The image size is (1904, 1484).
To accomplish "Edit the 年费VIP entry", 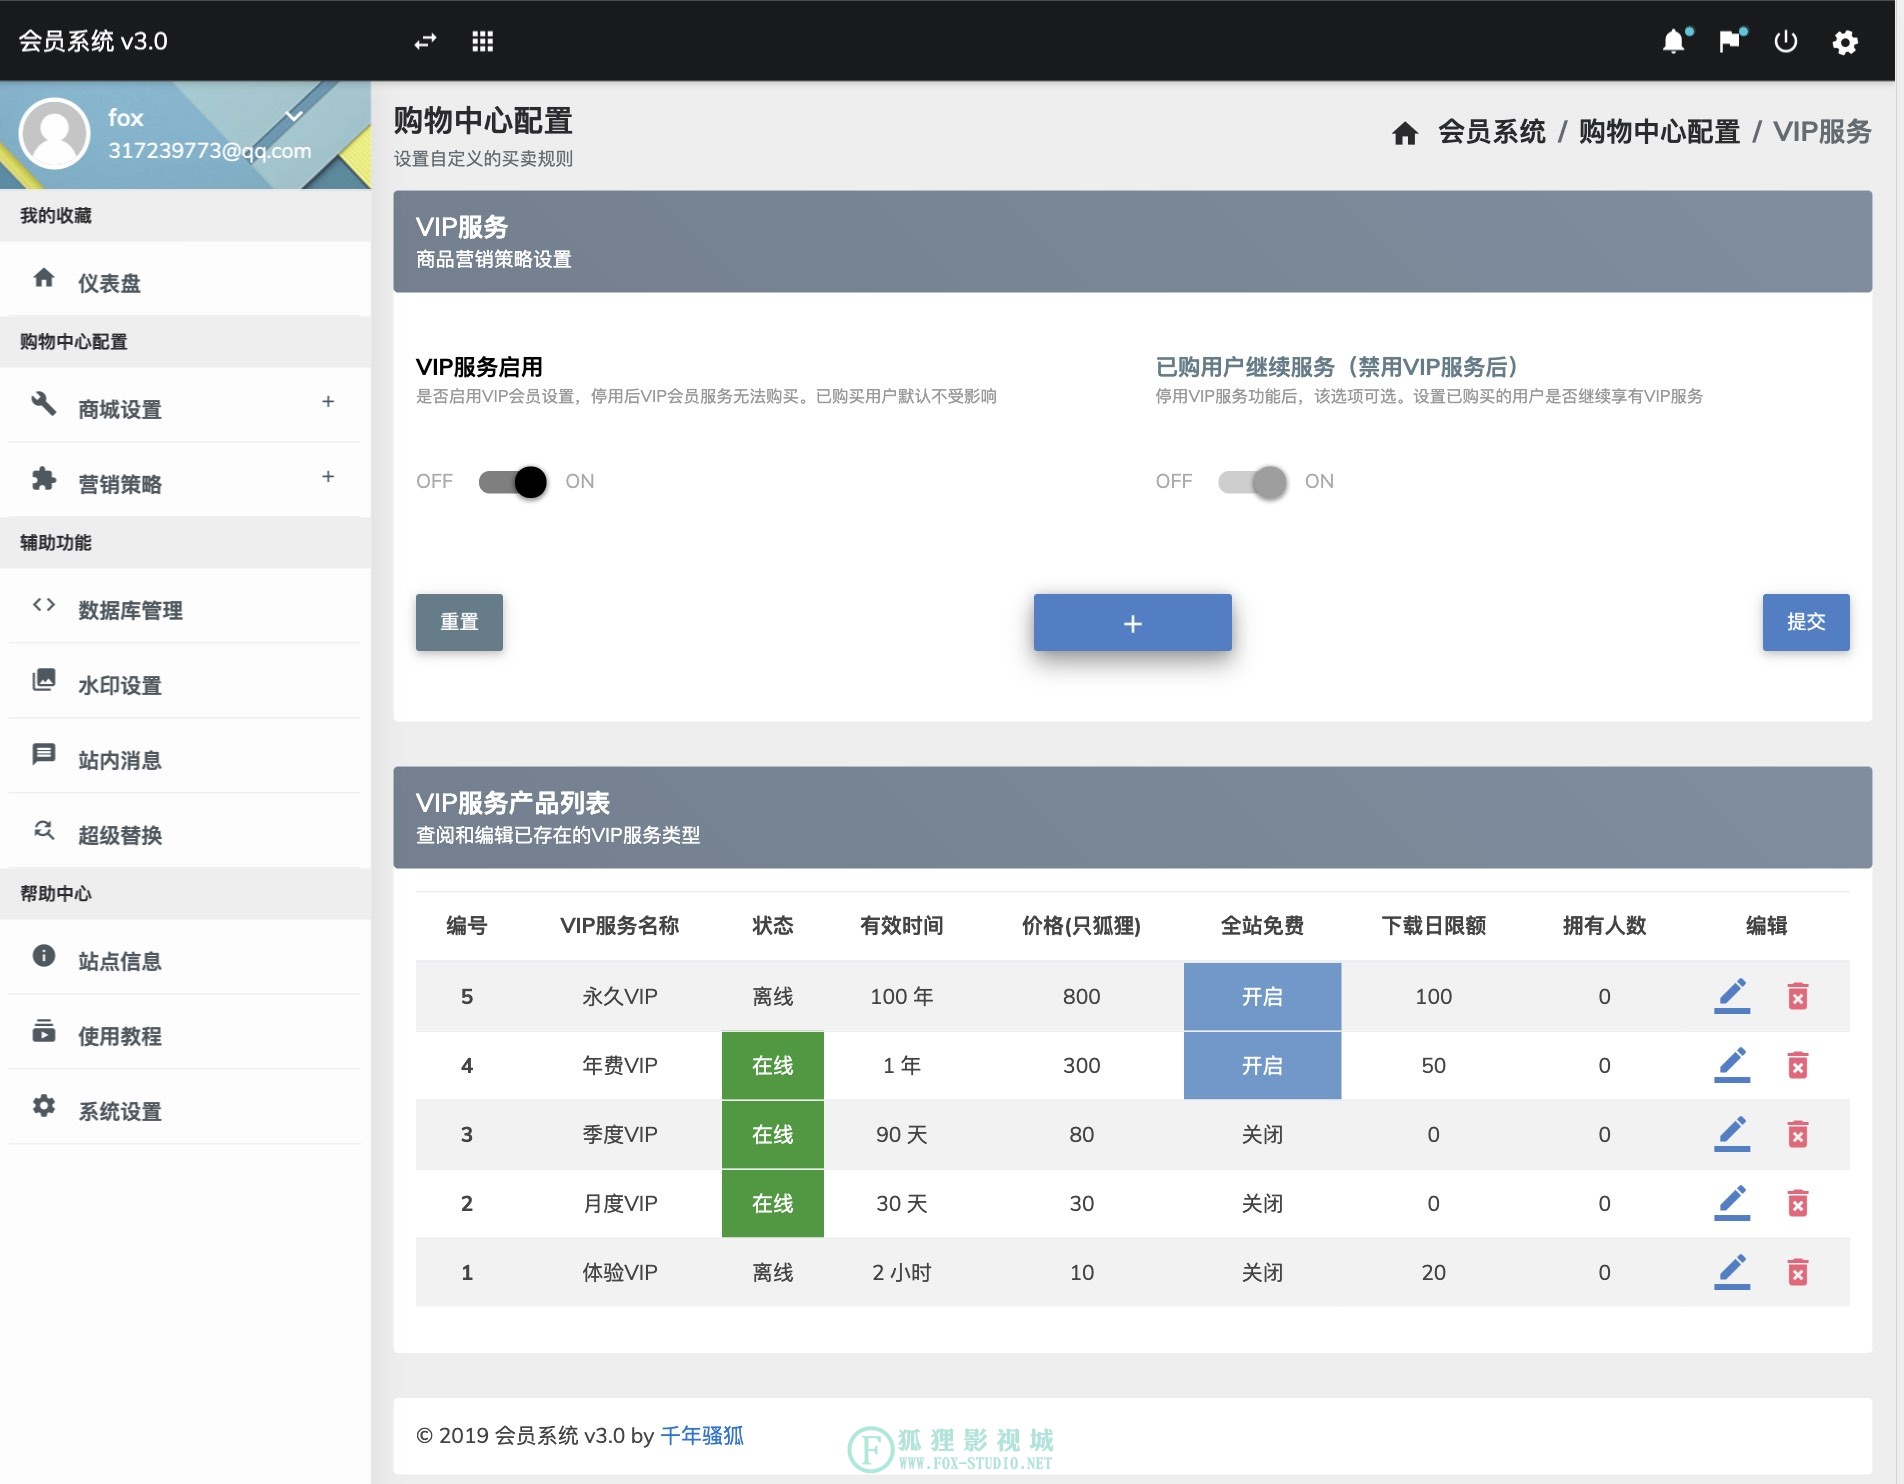I will click(x=1732, y=1065).
